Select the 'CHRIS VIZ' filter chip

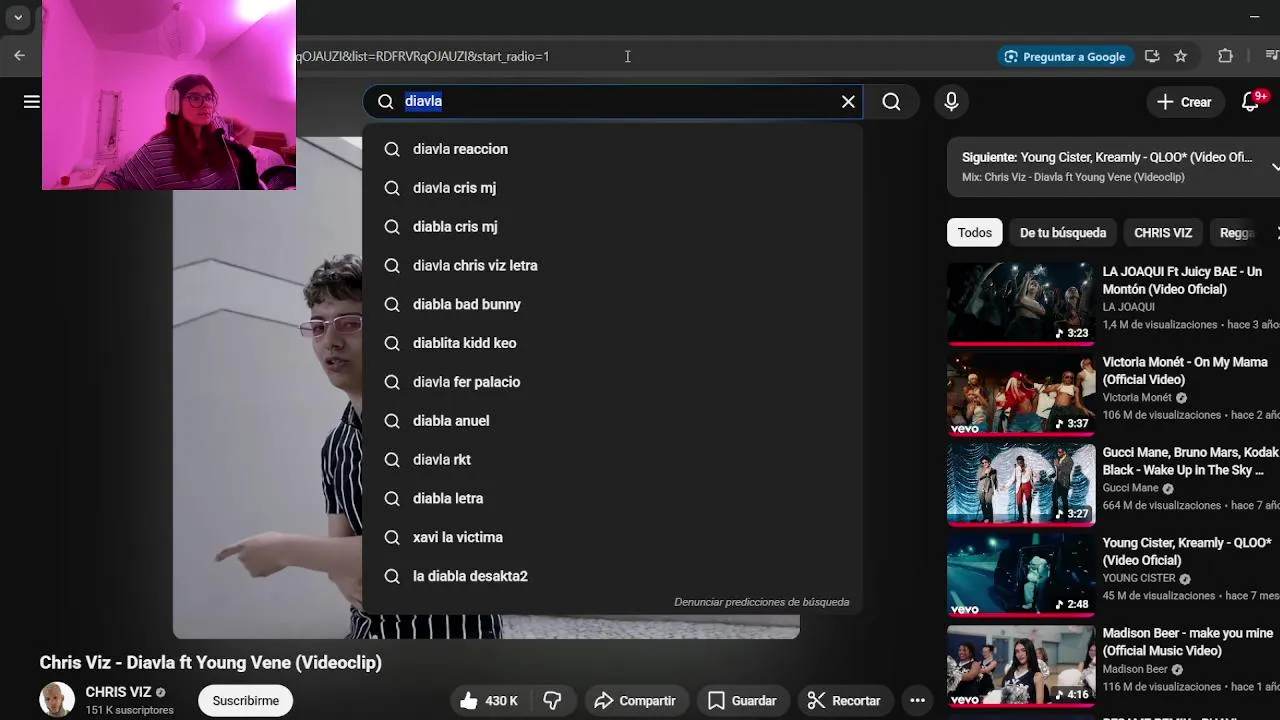click(1163, 233)
